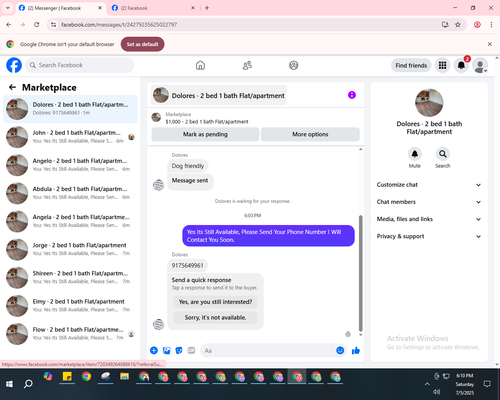Open the apps grid menu icon
500x400 pixels.
pyautogui.click(x=442, y=65)
